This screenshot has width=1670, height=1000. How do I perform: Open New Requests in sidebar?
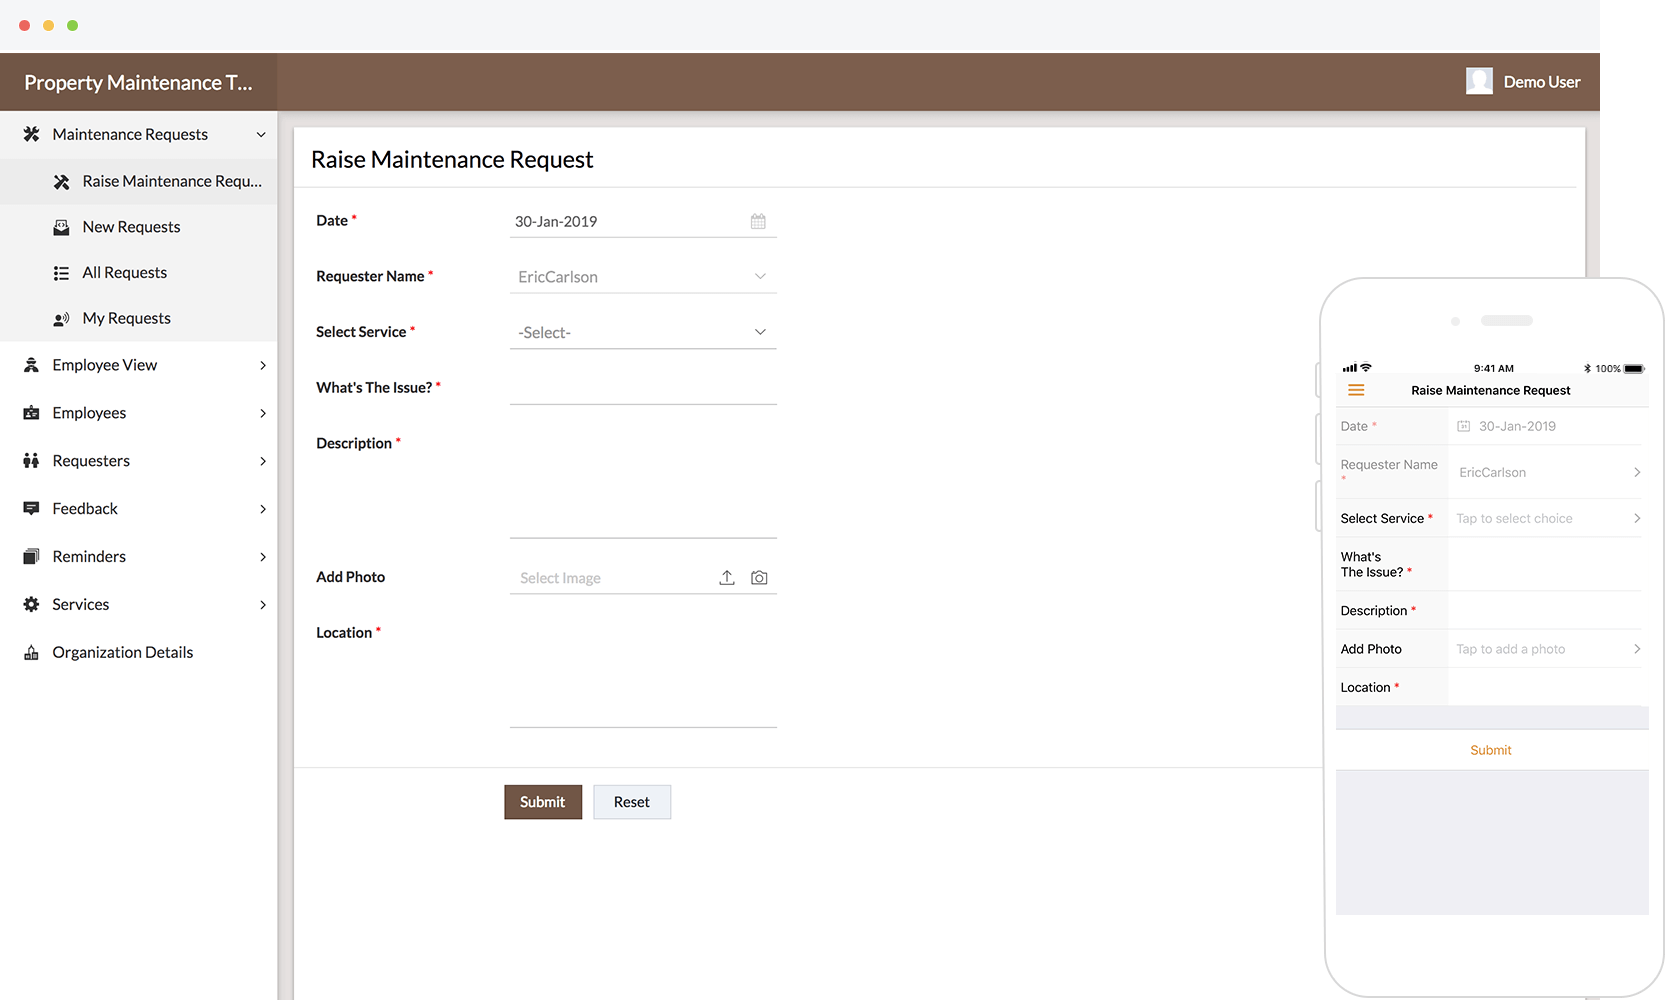[x=138, y=227]
